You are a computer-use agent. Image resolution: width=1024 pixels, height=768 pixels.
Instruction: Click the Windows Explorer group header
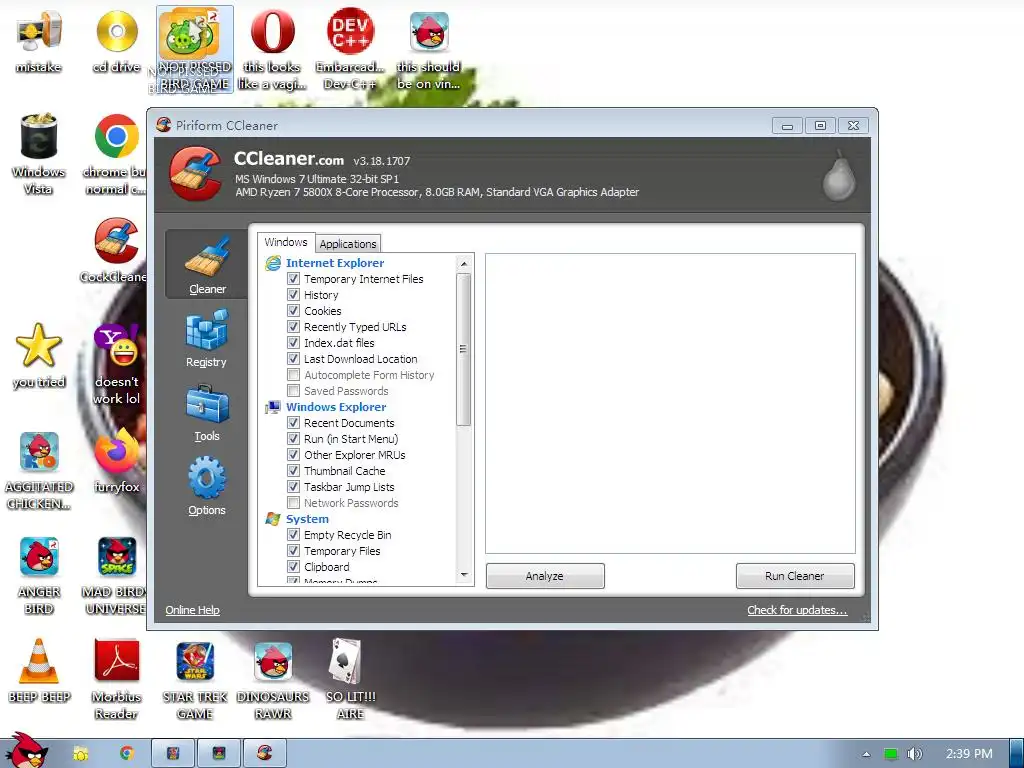[x=336, y=407]
